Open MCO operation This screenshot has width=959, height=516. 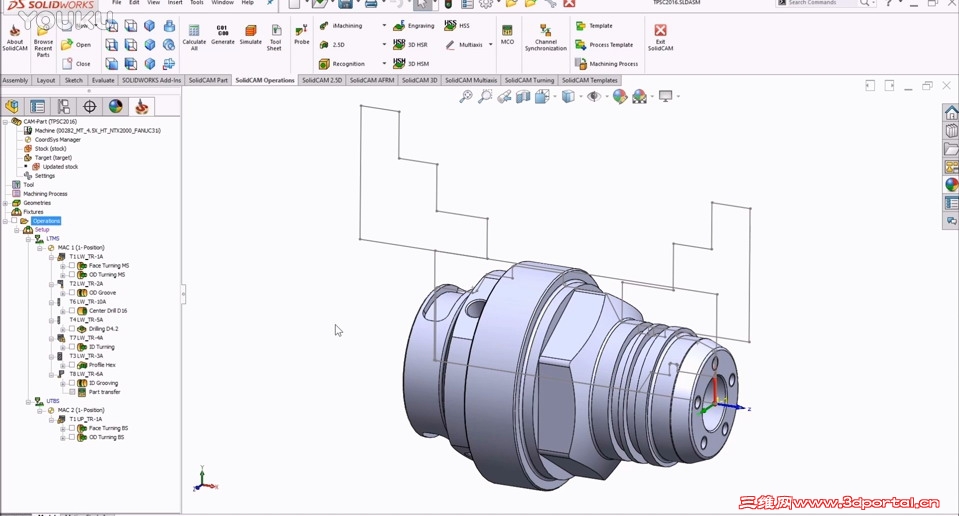[507, 35]
